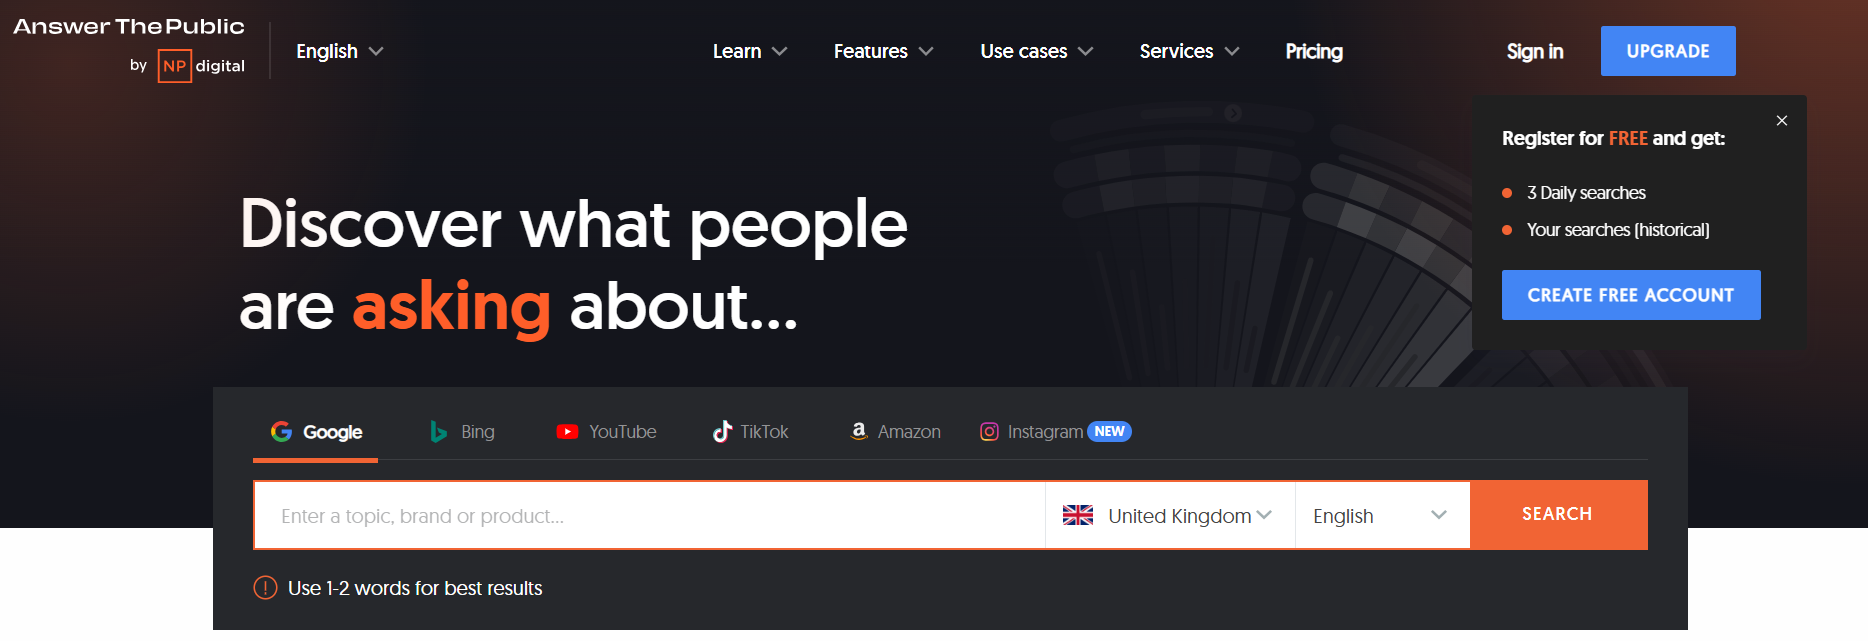Expand the Services menu
Screen dimensions: 1868x641
(x=1189, y=51)
